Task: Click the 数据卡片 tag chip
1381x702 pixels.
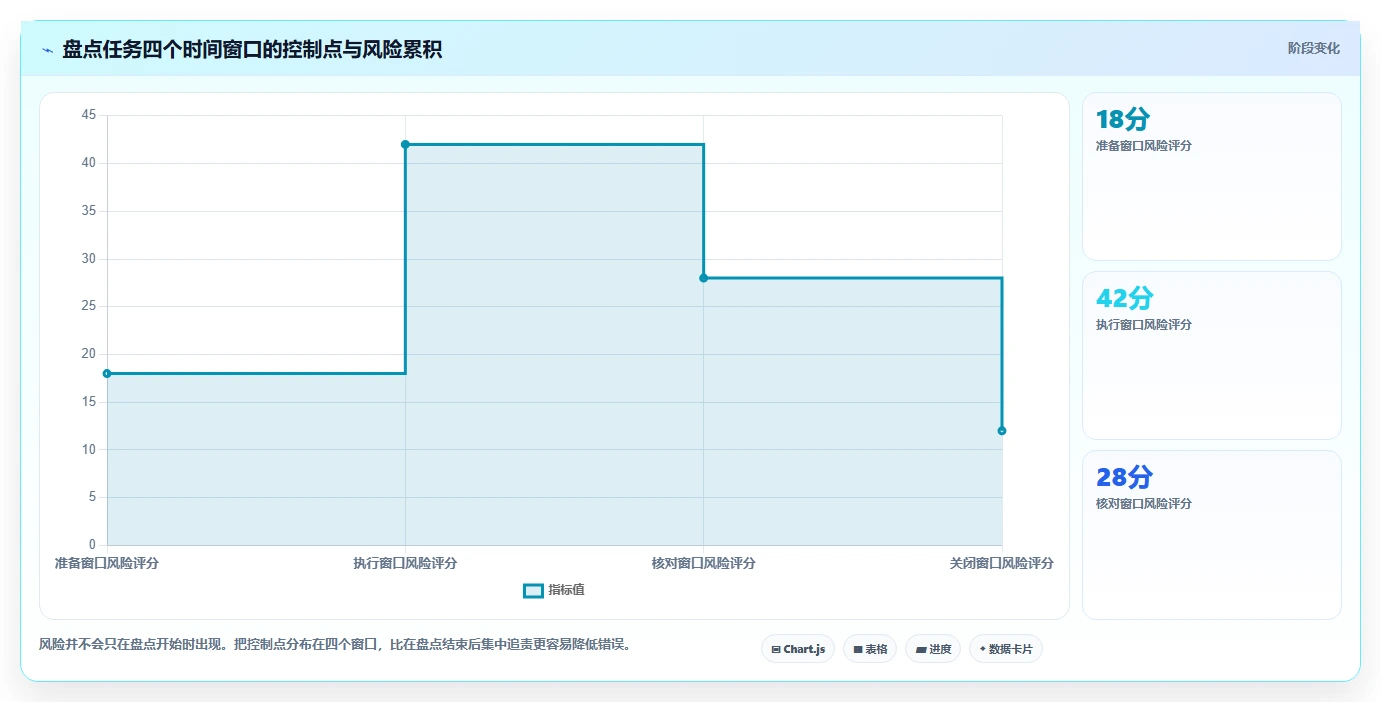Action: [x=1006, y=649]
